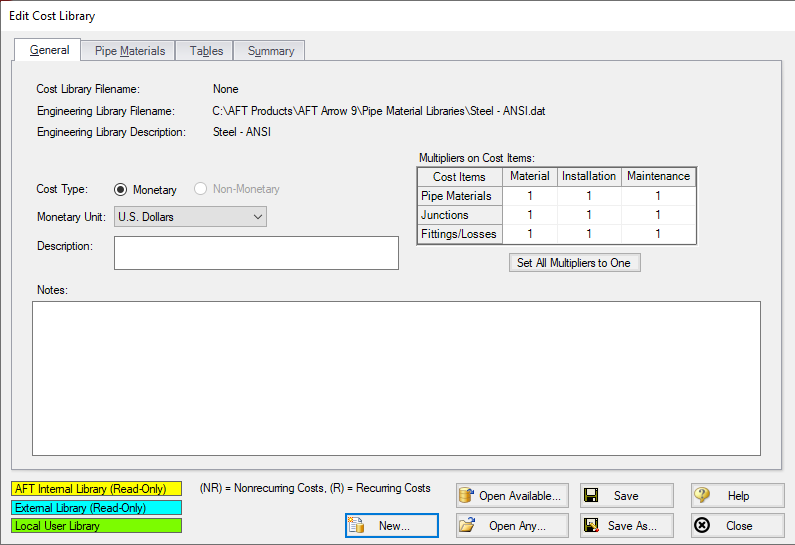The width and height of the screenshot is (795, 545).
Task: Click the Open Any folder icon
Action: coord(466,526)
